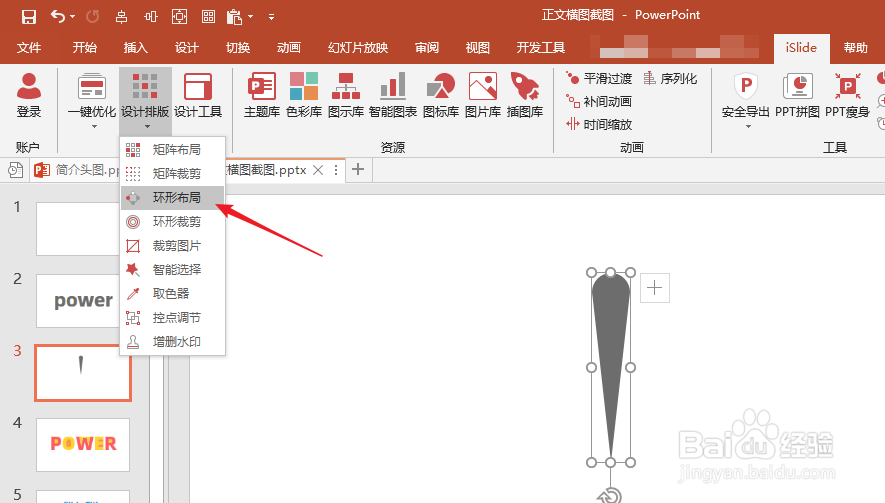Open the 开发工具 tab
Image resolution: width=885 pixels, height=503 pixels.
pyautogui.click(x=541, y=48)
